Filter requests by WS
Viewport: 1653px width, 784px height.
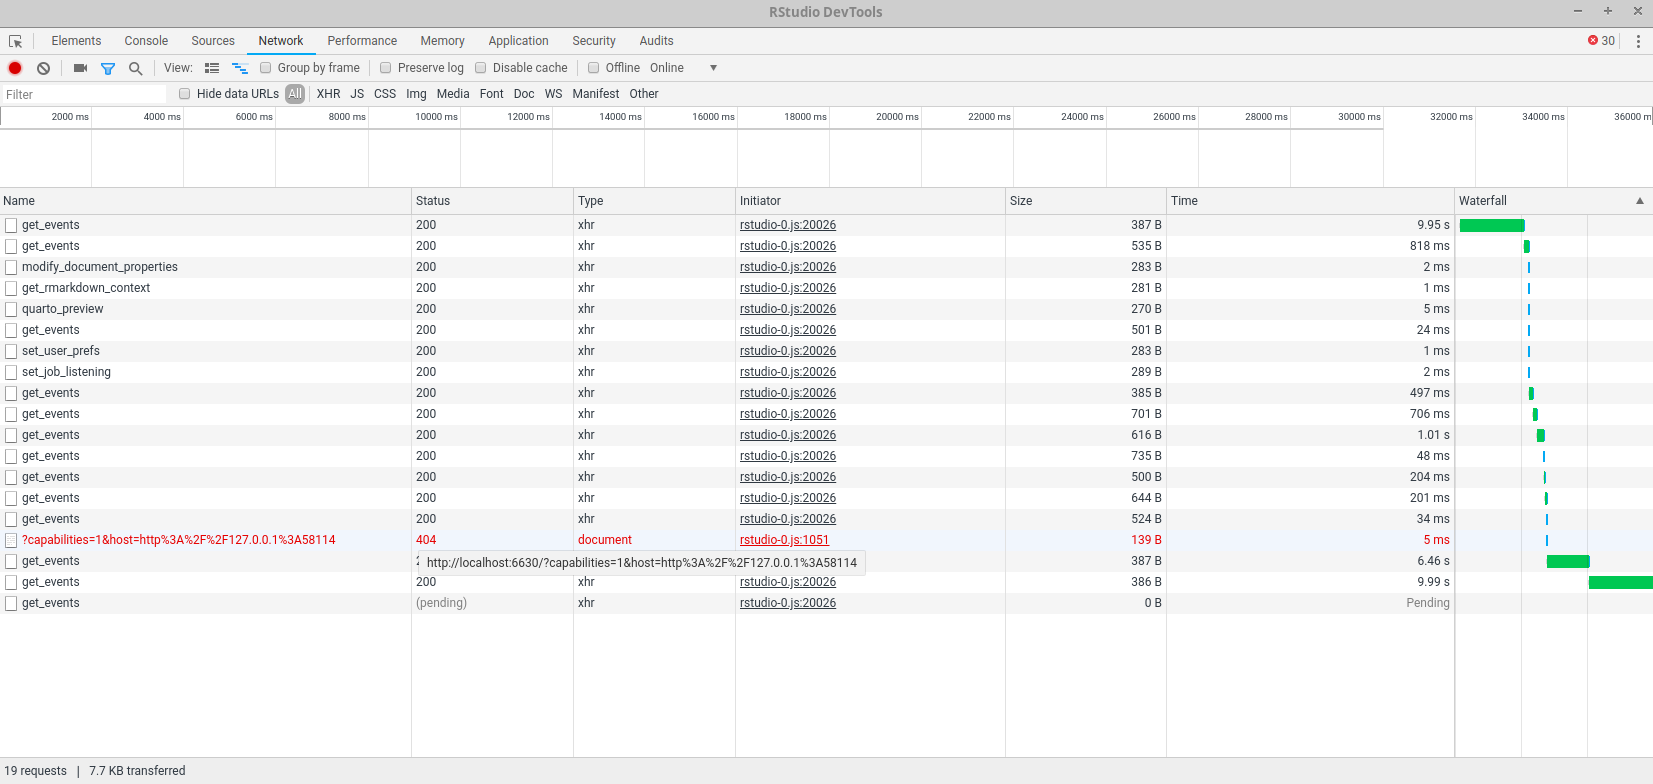pos(554,94)
